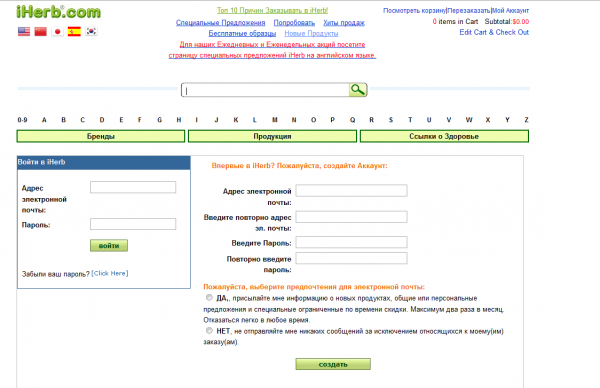Focus the Введите Пароль registration field
This screenshot has width=600, height=388.
[351, 242]
